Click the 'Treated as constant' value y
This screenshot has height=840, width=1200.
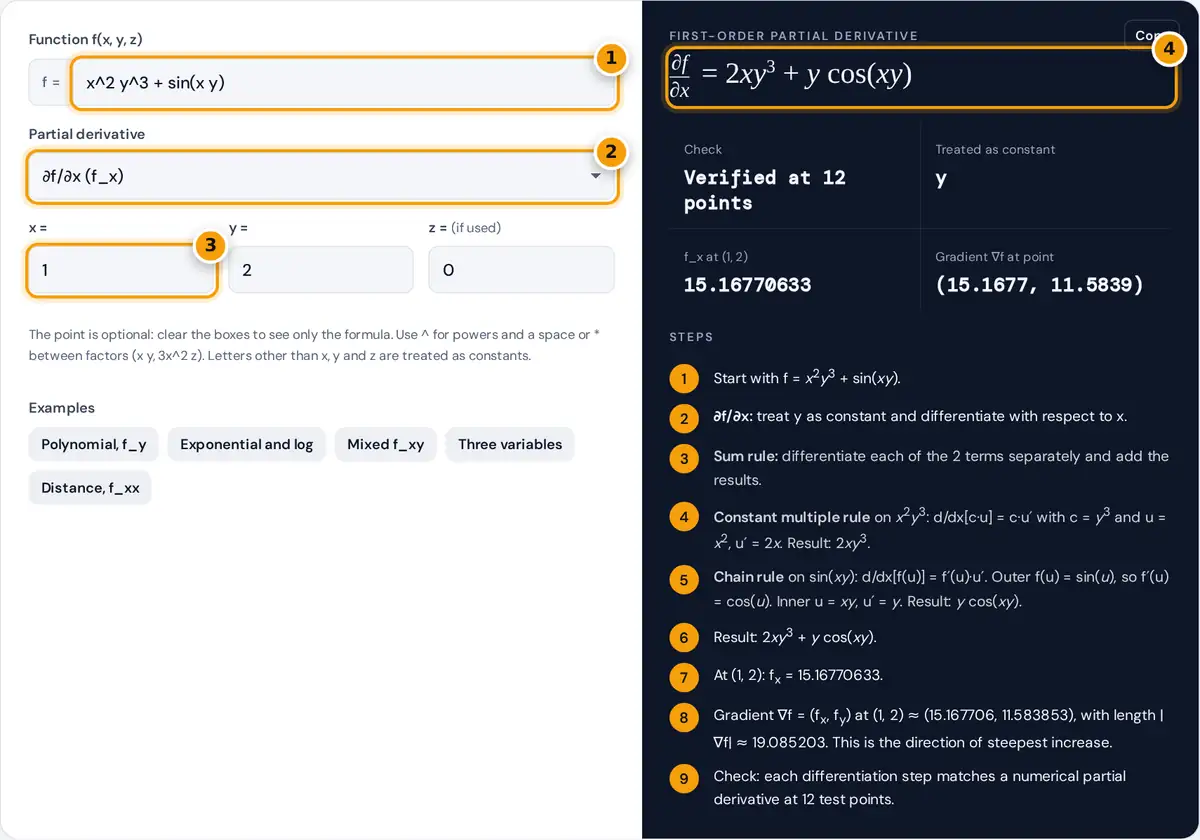pyautogui.click(x=941, y=178)
